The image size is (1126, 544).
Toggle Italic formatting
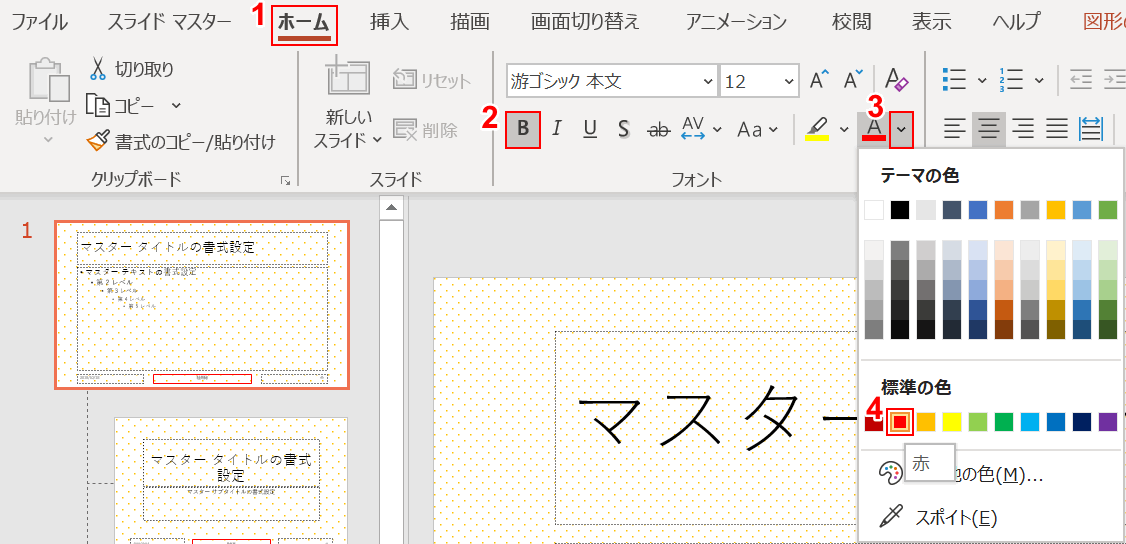557,129
